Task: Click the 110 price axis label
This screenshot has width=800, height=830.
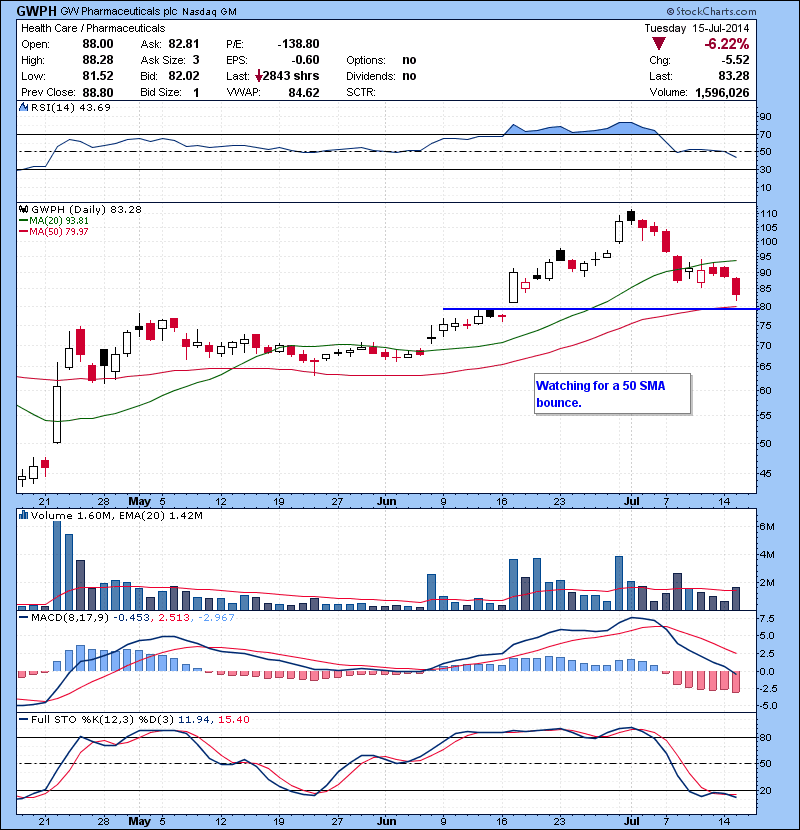Action: 768,213
